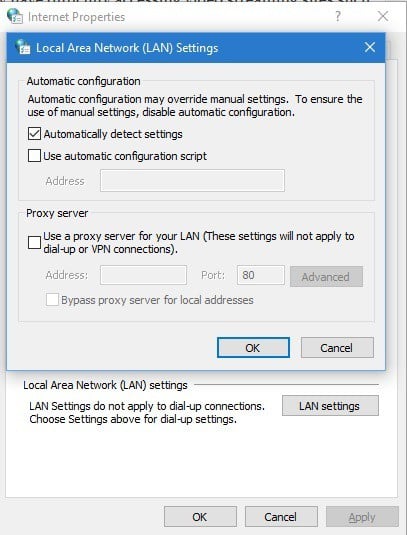Open Advanced proxy settings

(x=326, y=276)
